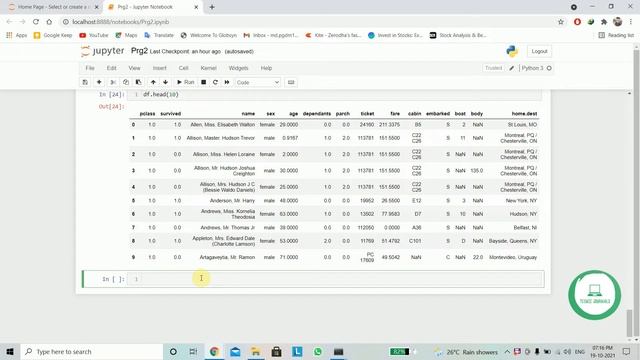The height and width of the screenshot is (360, 640).
Task: Click the name 'Anderson, Mr. Harry'
Action: click(x=232, y=201)
